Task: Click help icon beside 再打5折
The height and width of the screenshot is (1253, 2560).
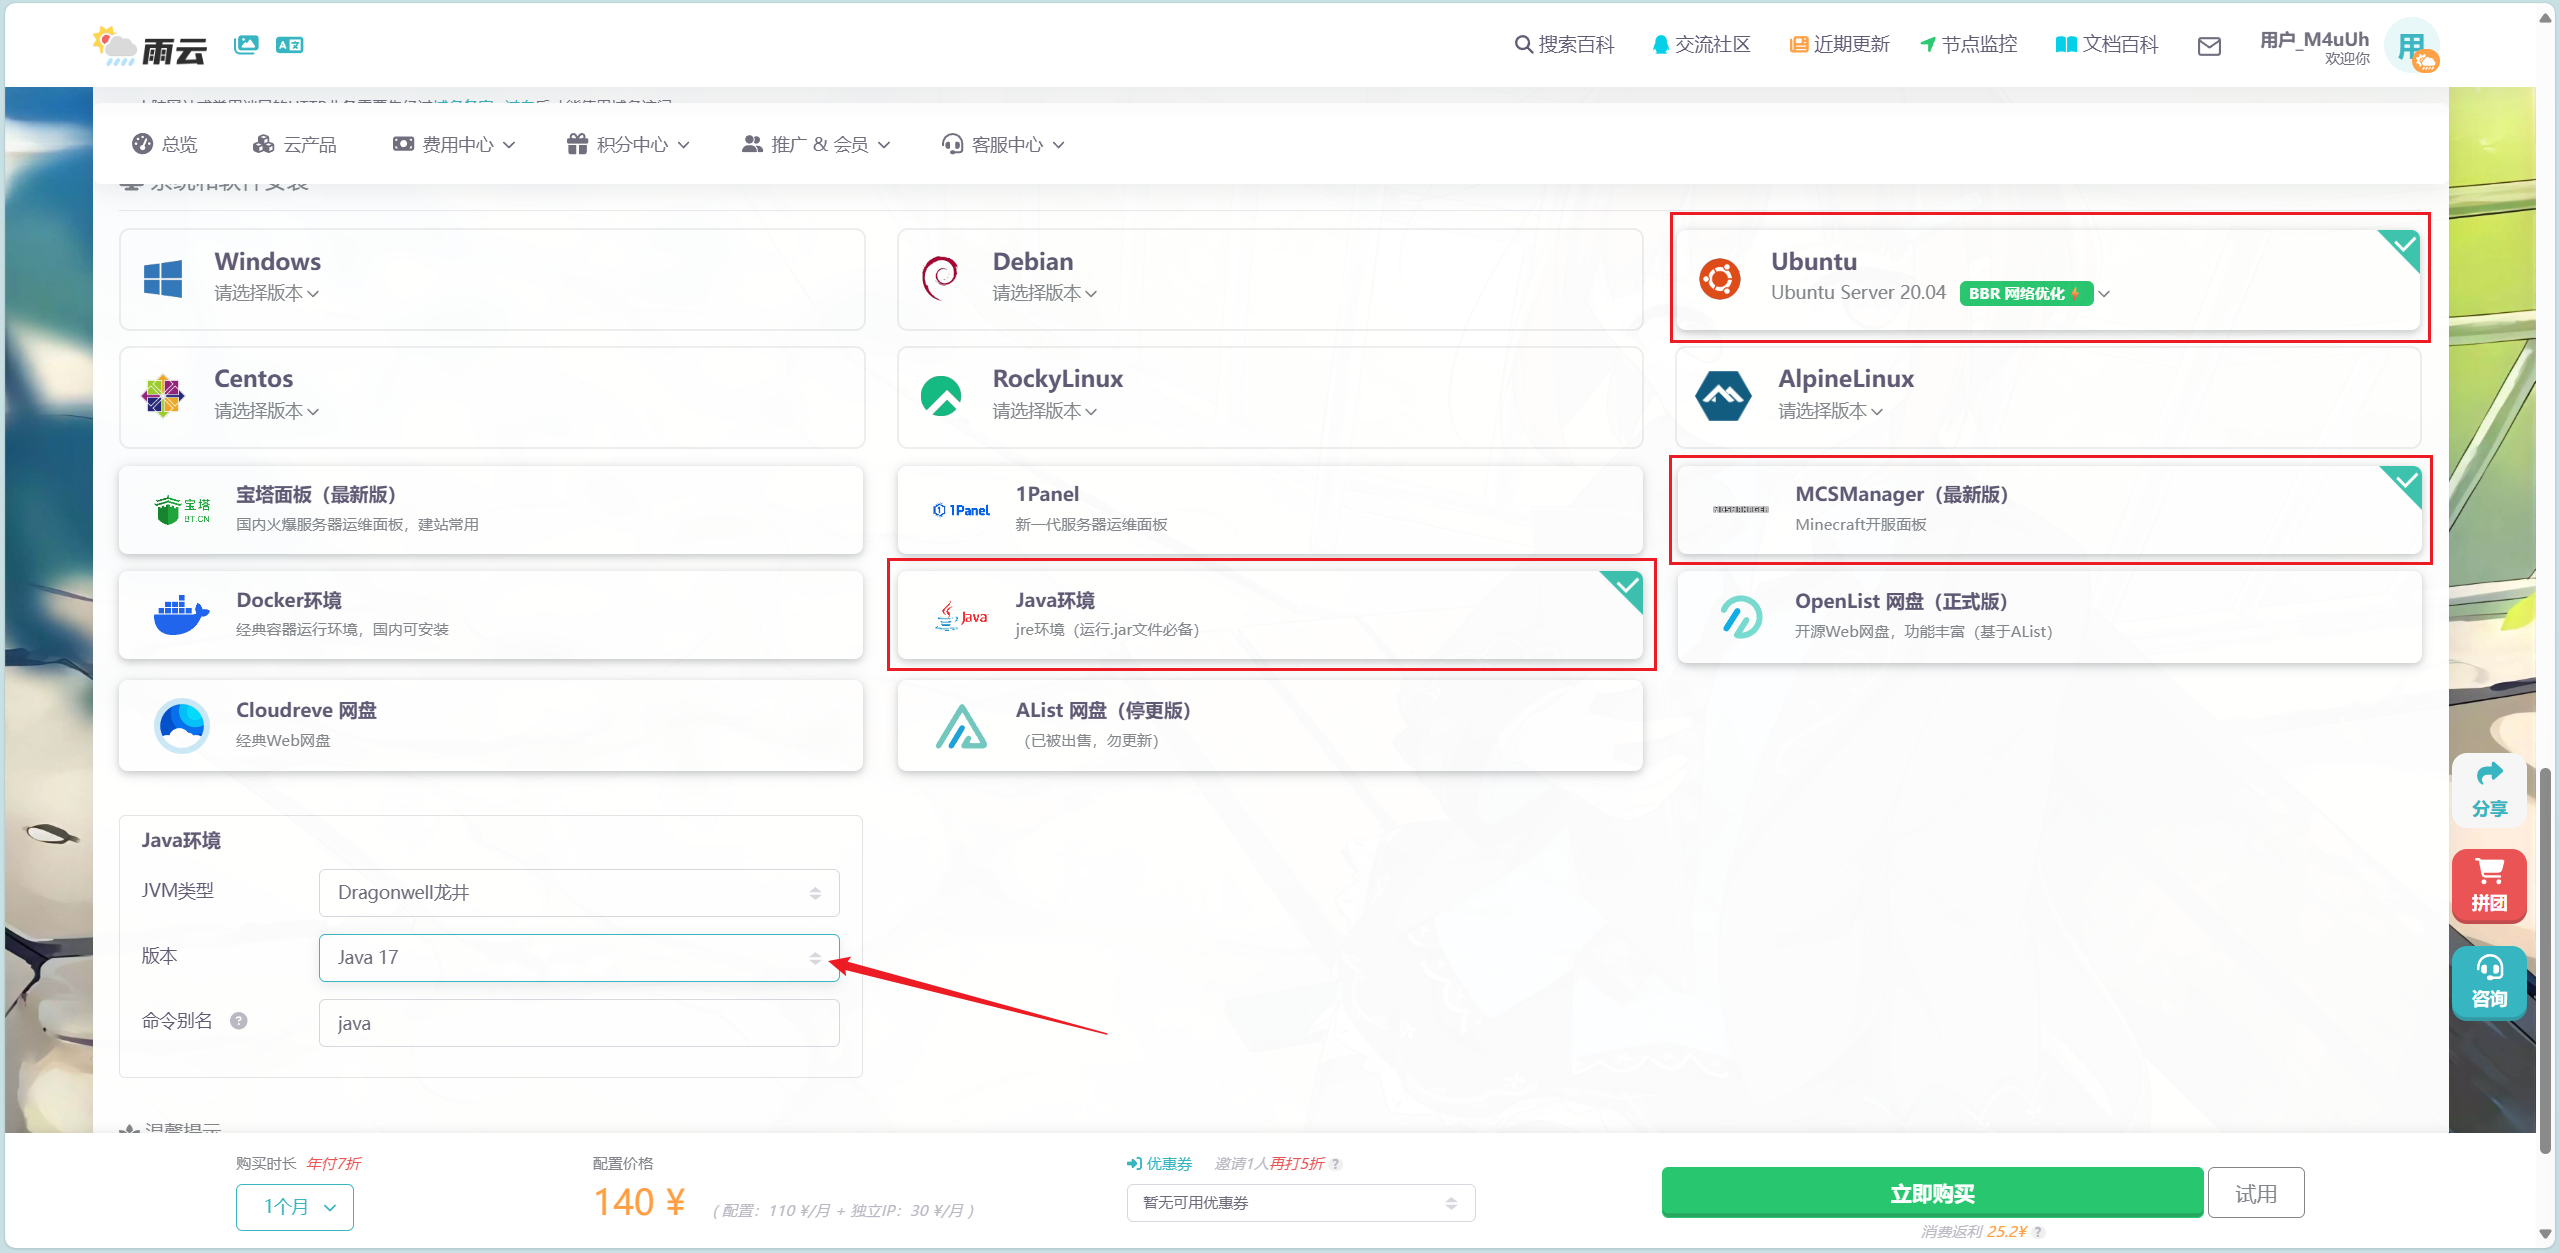Action: pyautogui.click(x=1336, y=1164)
